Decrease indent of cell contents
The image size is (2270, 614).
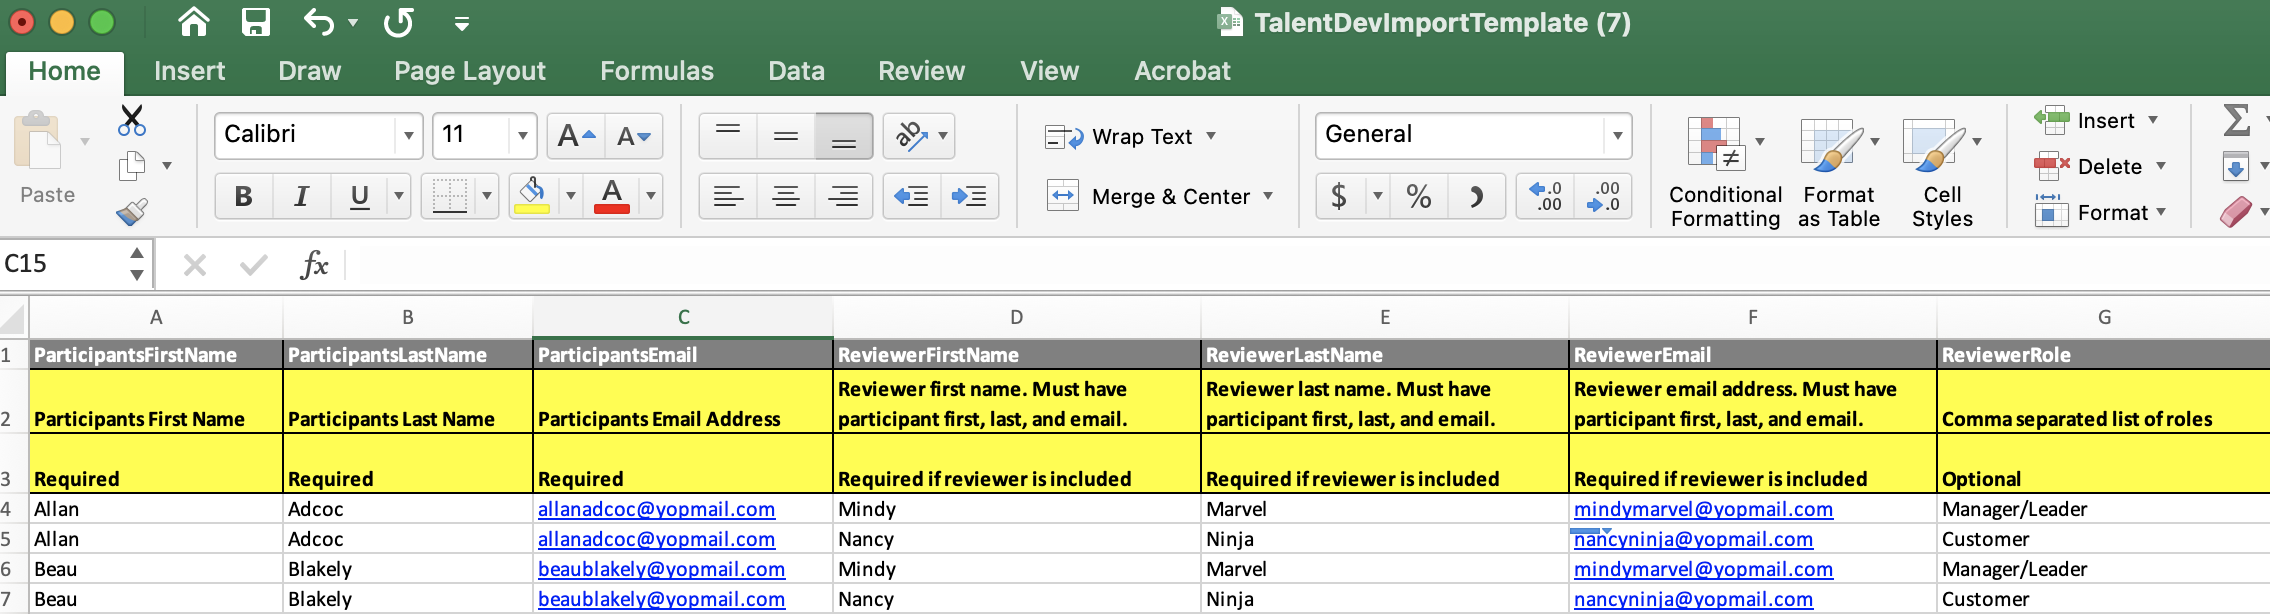tap(911, 196)
